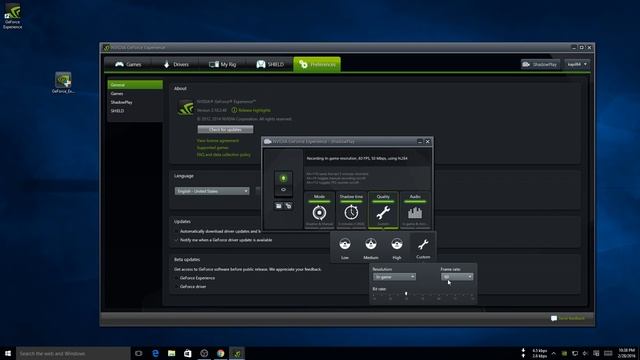Open the Drivers tab

tap(176, 64)
